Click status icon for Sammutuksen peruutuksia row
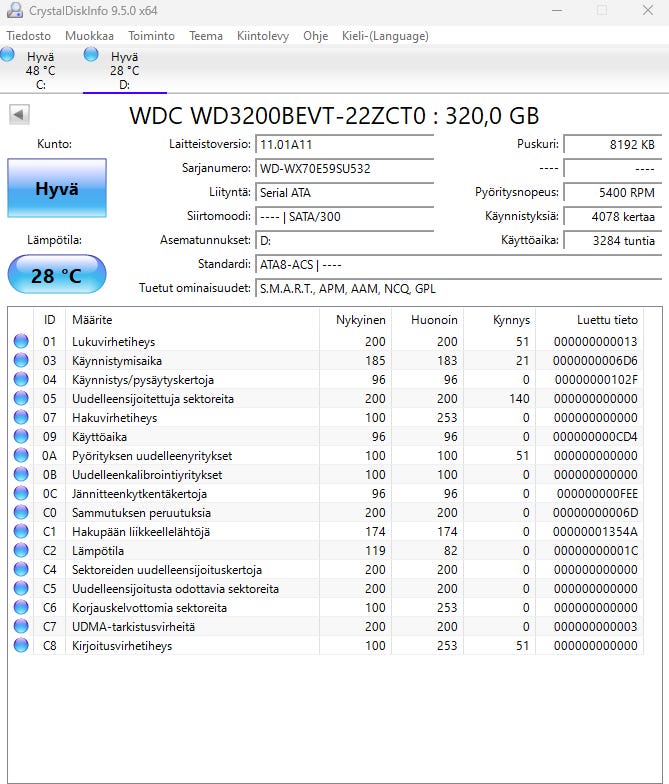The height and width of the screenshot is (784, 669). point(21,512)
